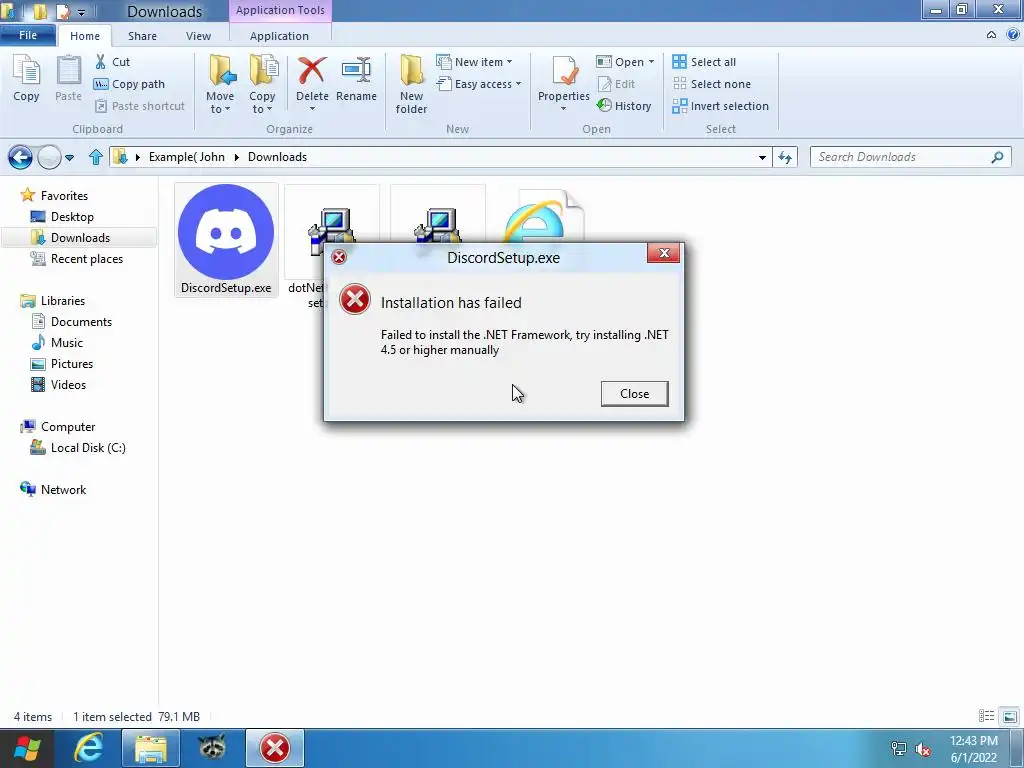Click the Back navigation arrow

click(20, 157)
